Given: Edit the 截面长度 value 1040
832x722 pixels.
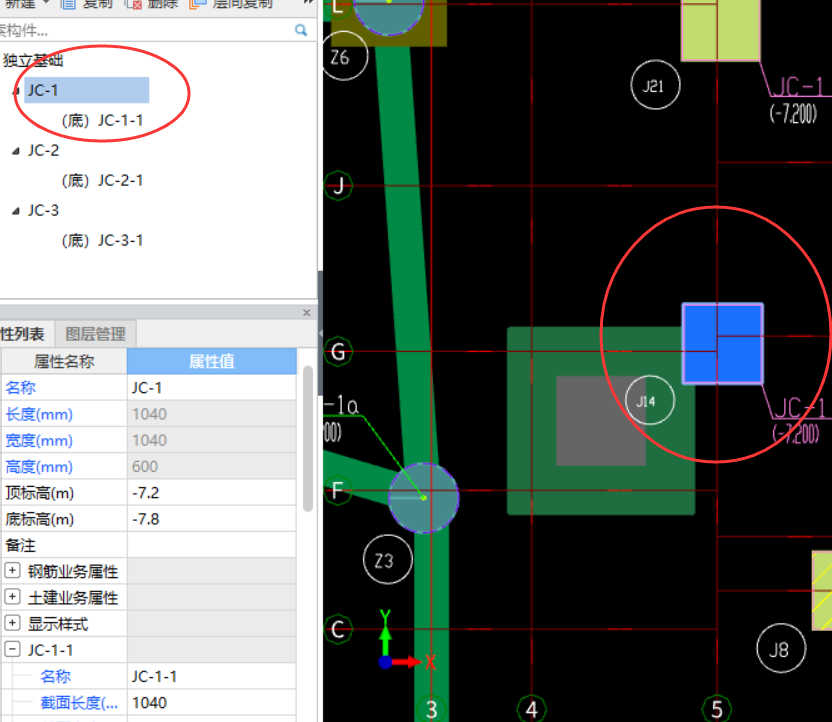Looking at the screenshot, I should coord(212,703).
